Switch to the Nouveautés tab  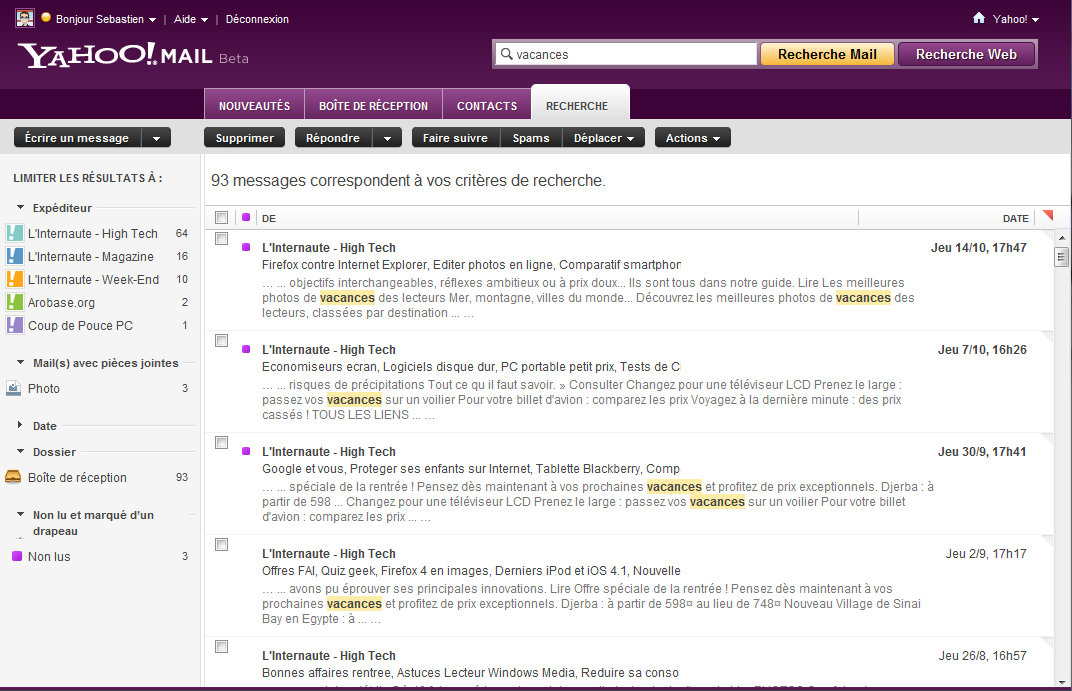(x=254, y=105)
